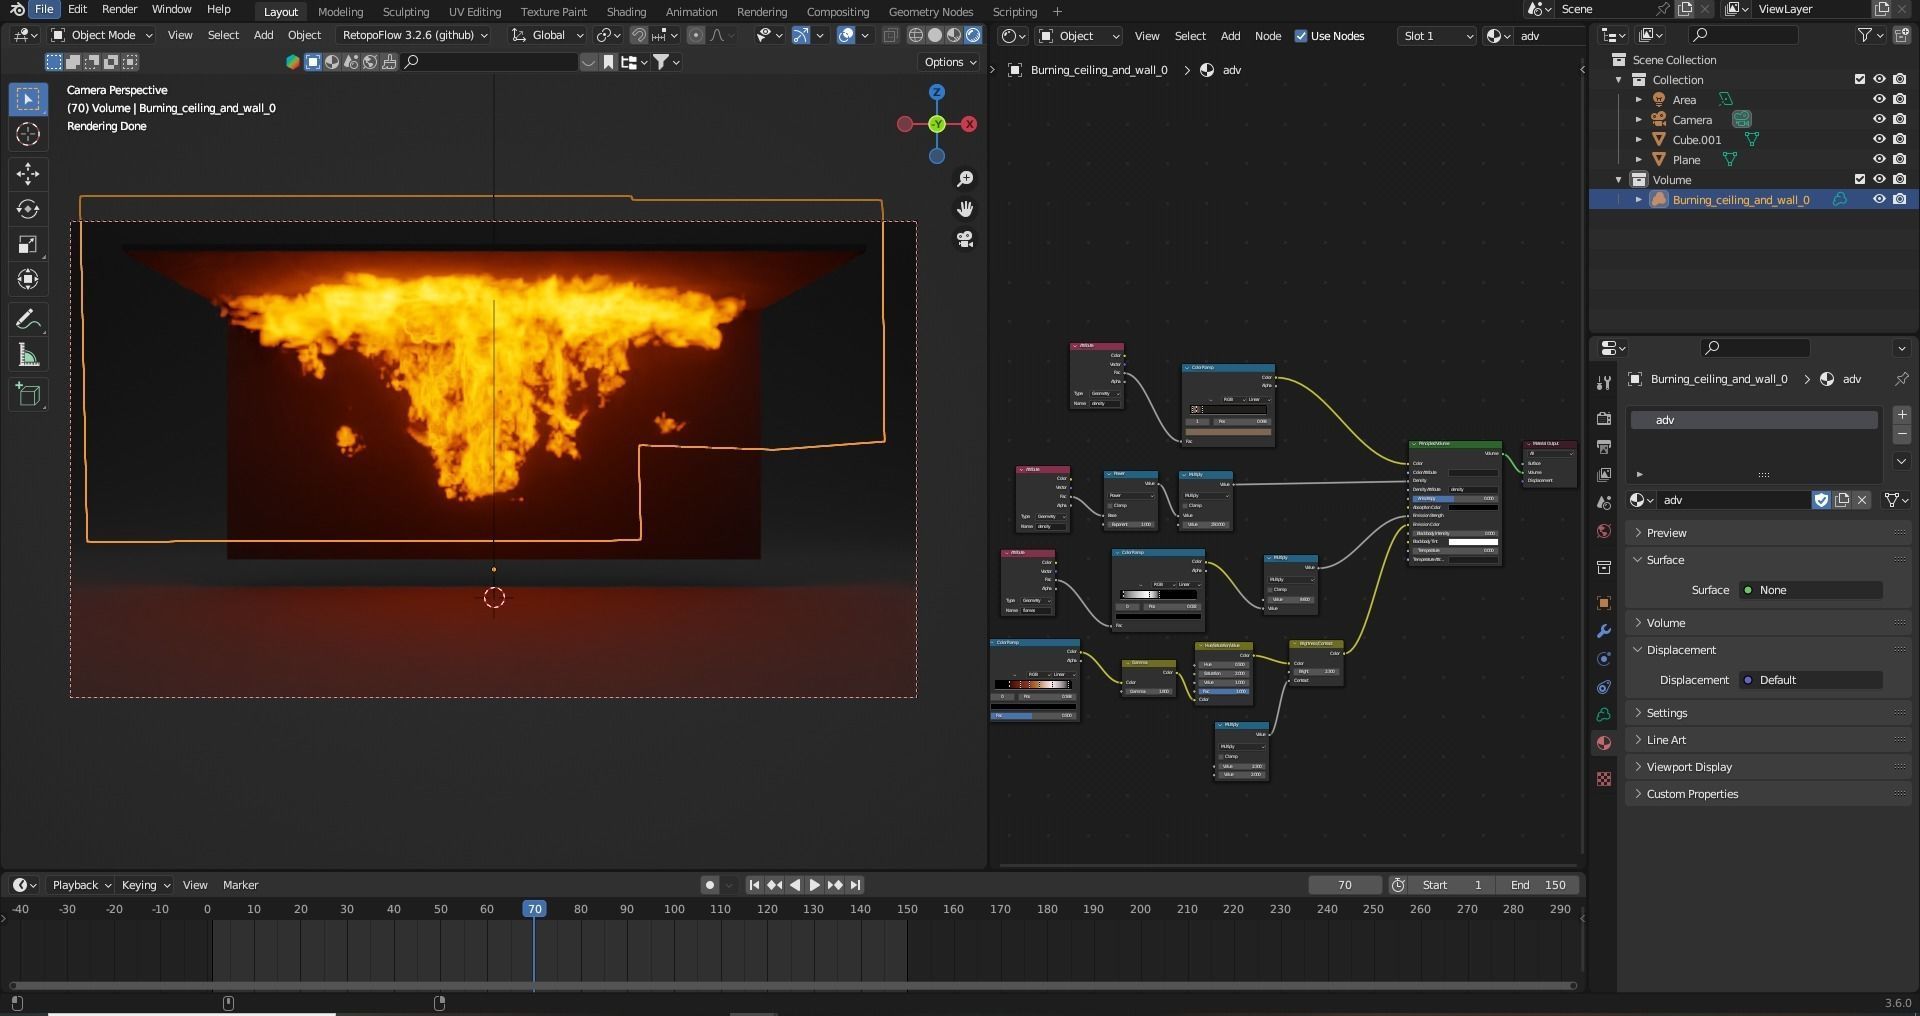The width and height of the screenshot is (1920, 1016).
Task: Open viewport Options dropdown
Action: click(x=949, y=62)
